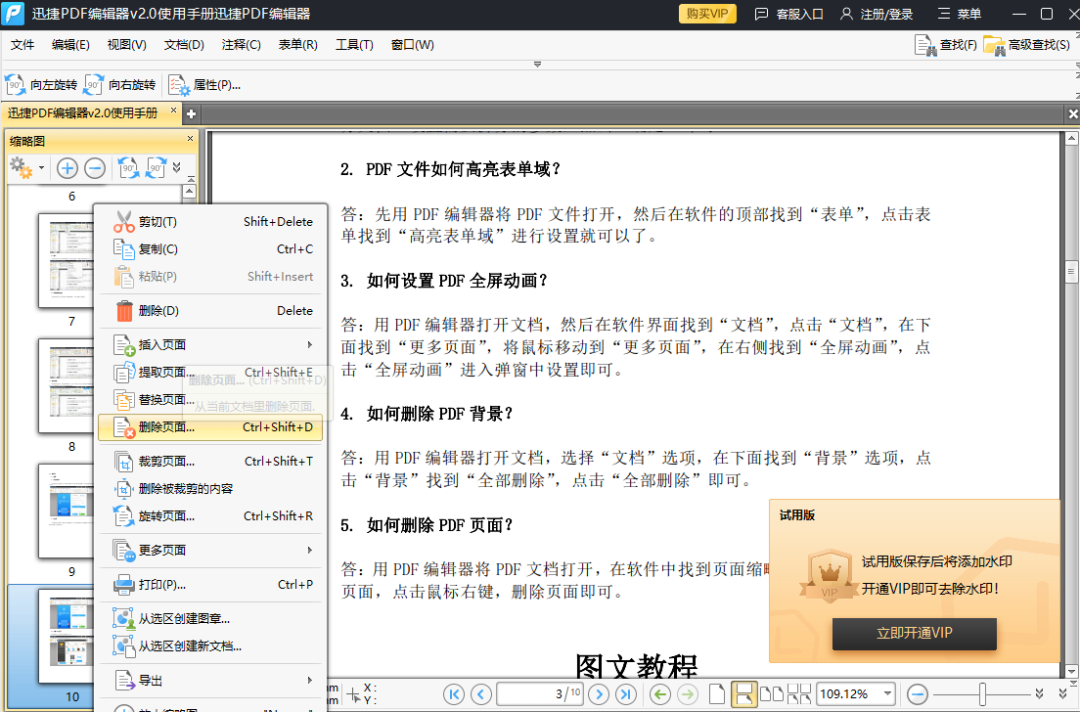
Task: Open the 菜单 hamburger menu
Action: point(959,14)
